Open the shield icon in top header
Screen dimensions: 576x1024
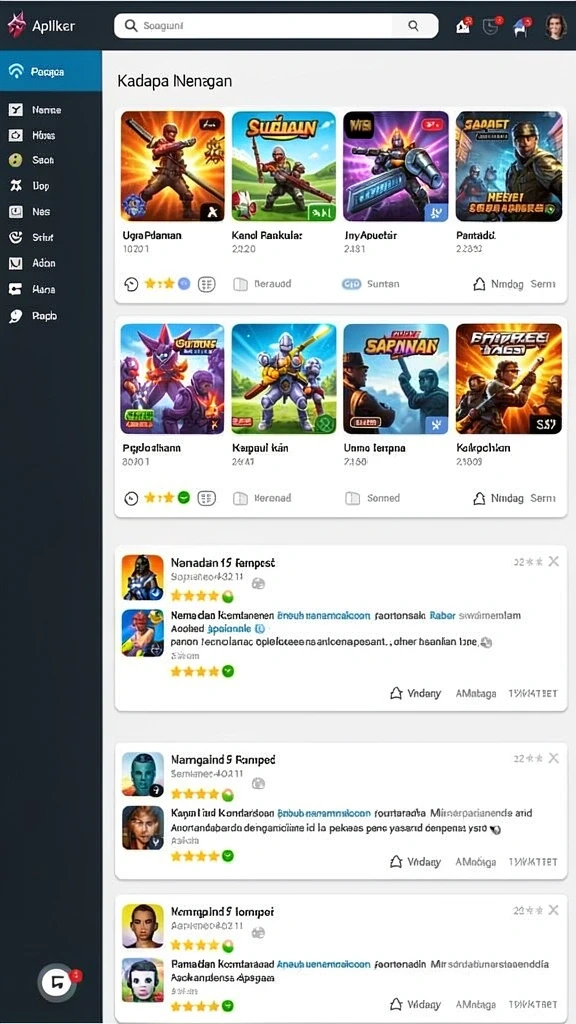click(x=491, y=26)
